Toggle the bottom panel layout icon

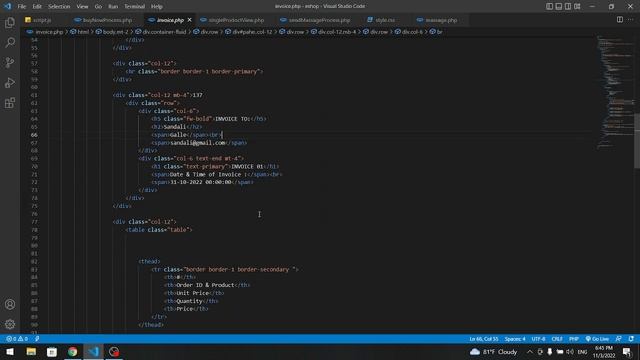559,6
